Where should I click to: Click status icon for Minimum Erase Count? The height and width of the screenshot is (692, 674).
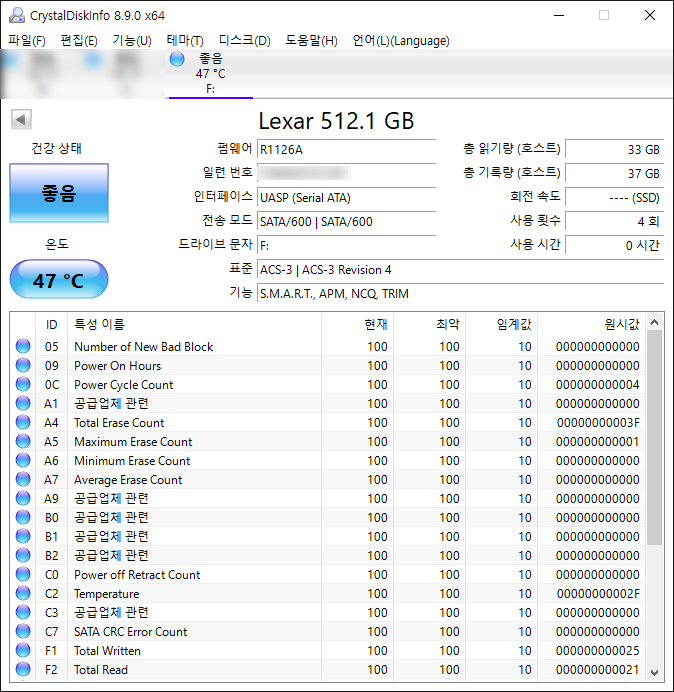[x=23, y=460]
